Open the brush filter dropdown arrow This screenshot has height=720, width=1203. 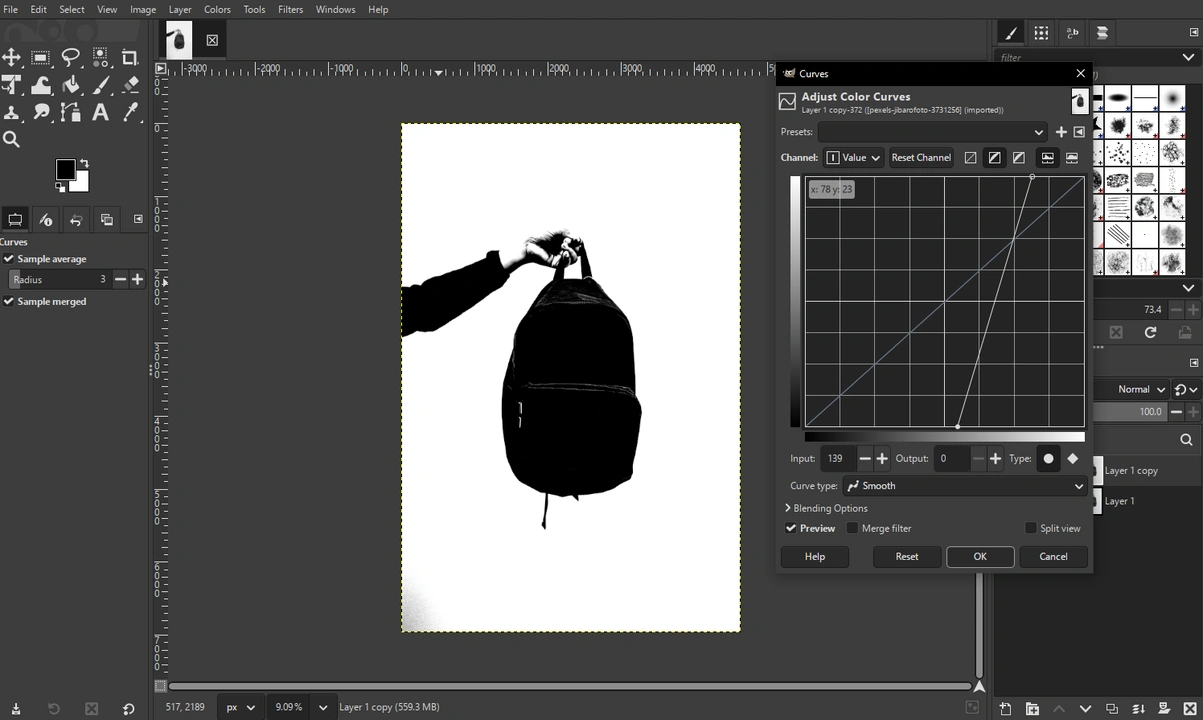1188,57
